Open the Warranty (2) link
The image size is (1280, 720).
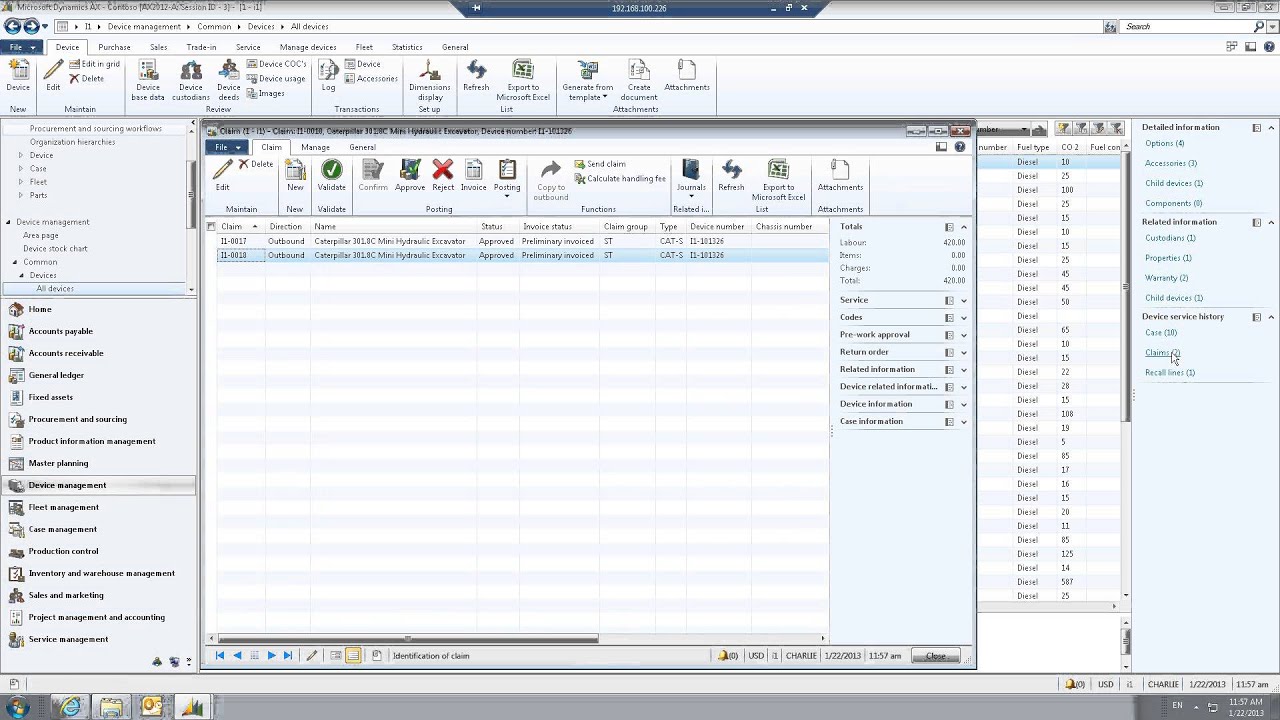1167,278
